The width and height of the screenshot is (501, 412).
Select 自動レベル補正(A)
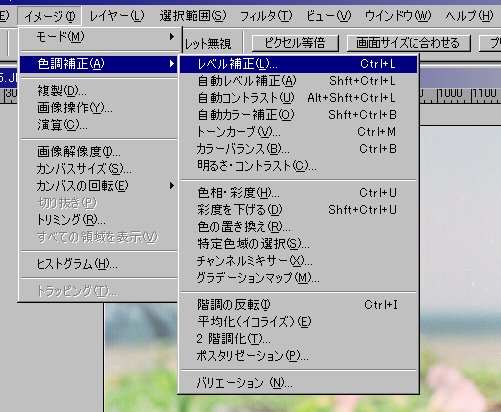(x=298, y=81)
